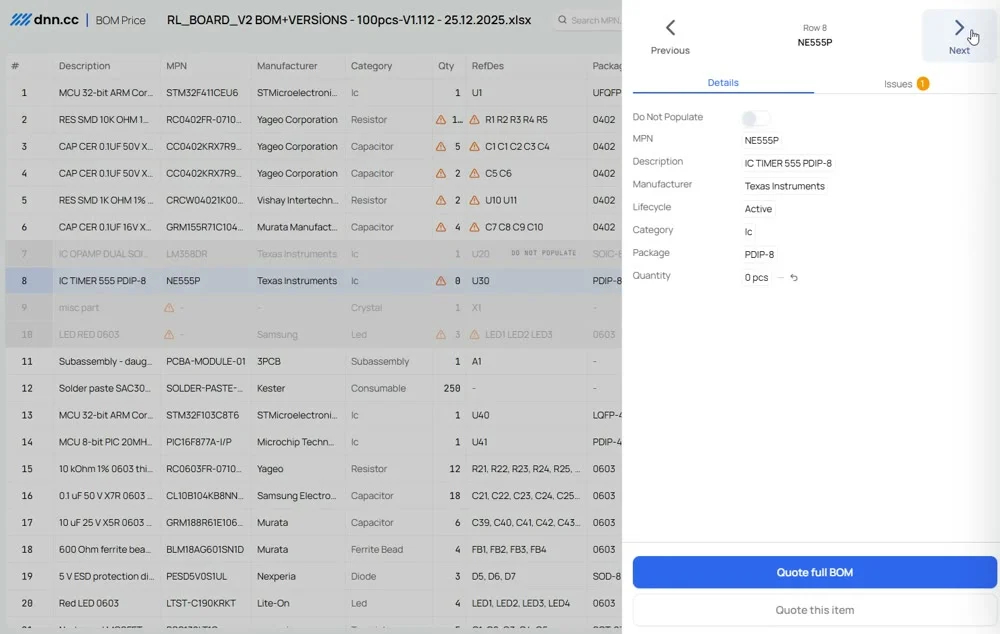Reset the quantity with the undo arrow

(794, 277)
